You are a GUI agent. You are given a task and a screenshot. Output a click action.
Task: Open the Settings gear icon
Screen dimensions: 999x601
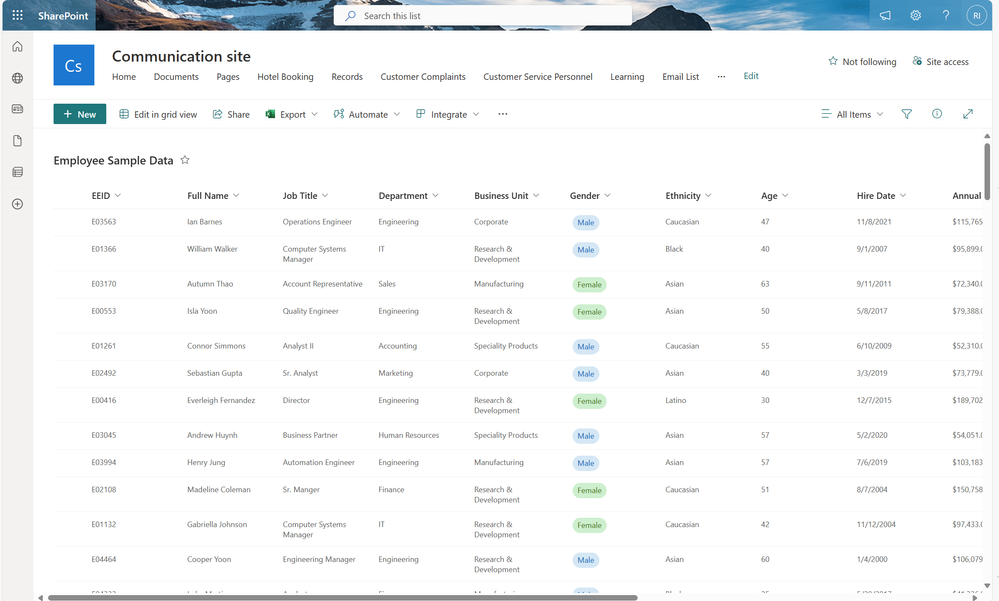point(916,15)
